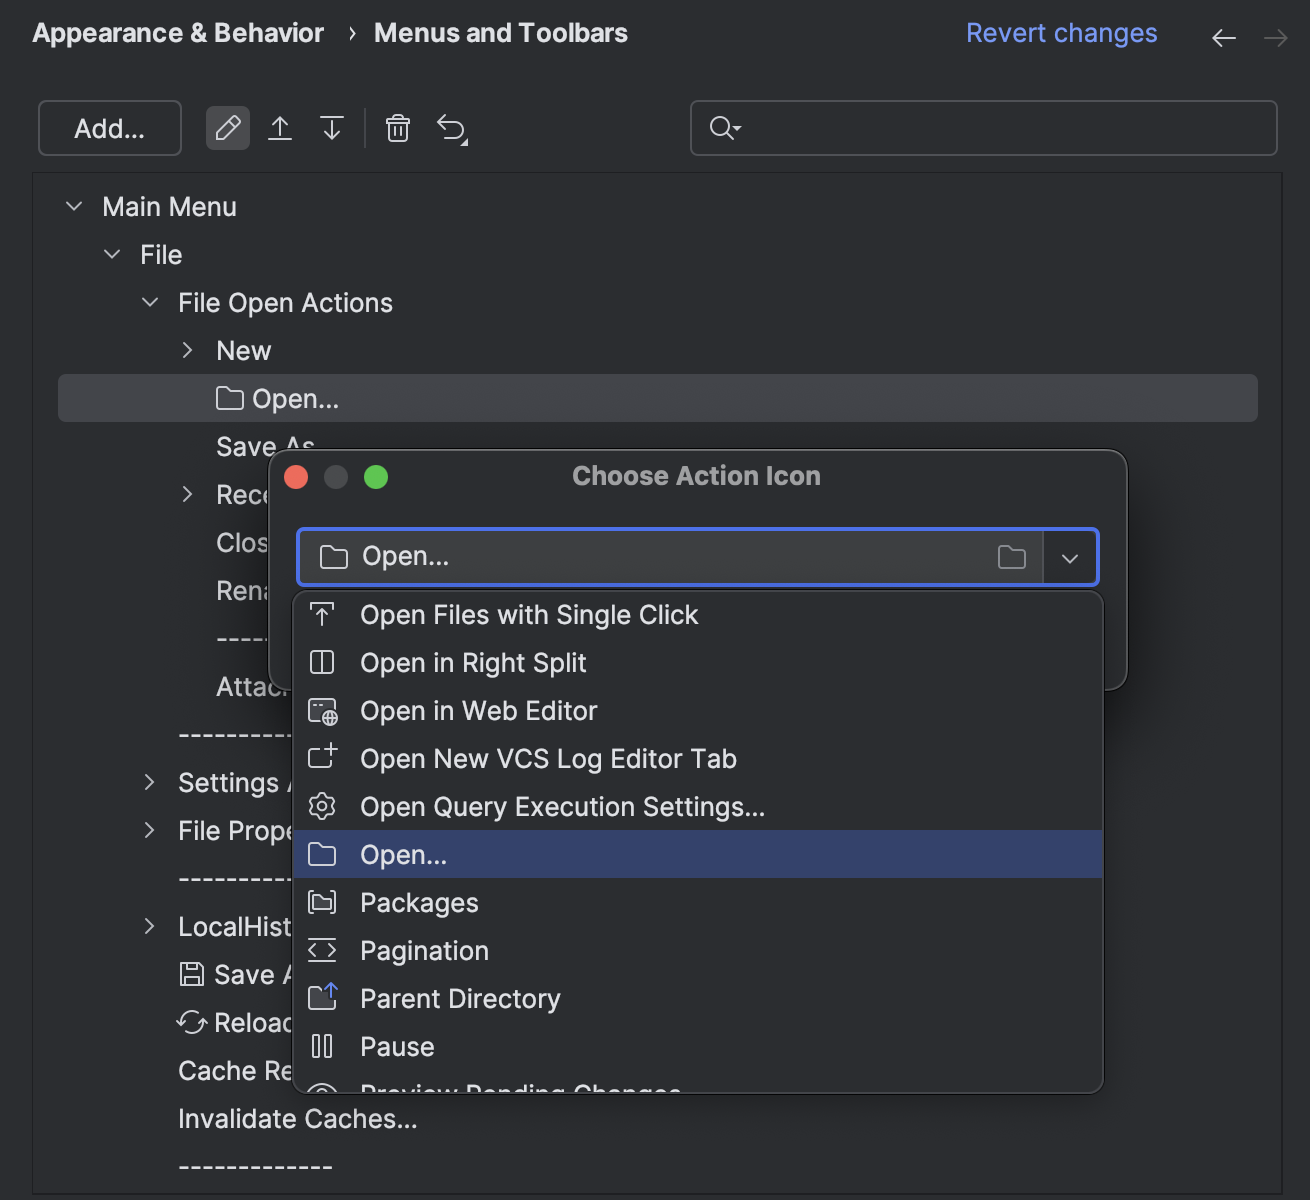The height and width of the screenshot is (1200, 1310).
Task: Click the back arrow navigation icon
Action: tap(1224, 38)
